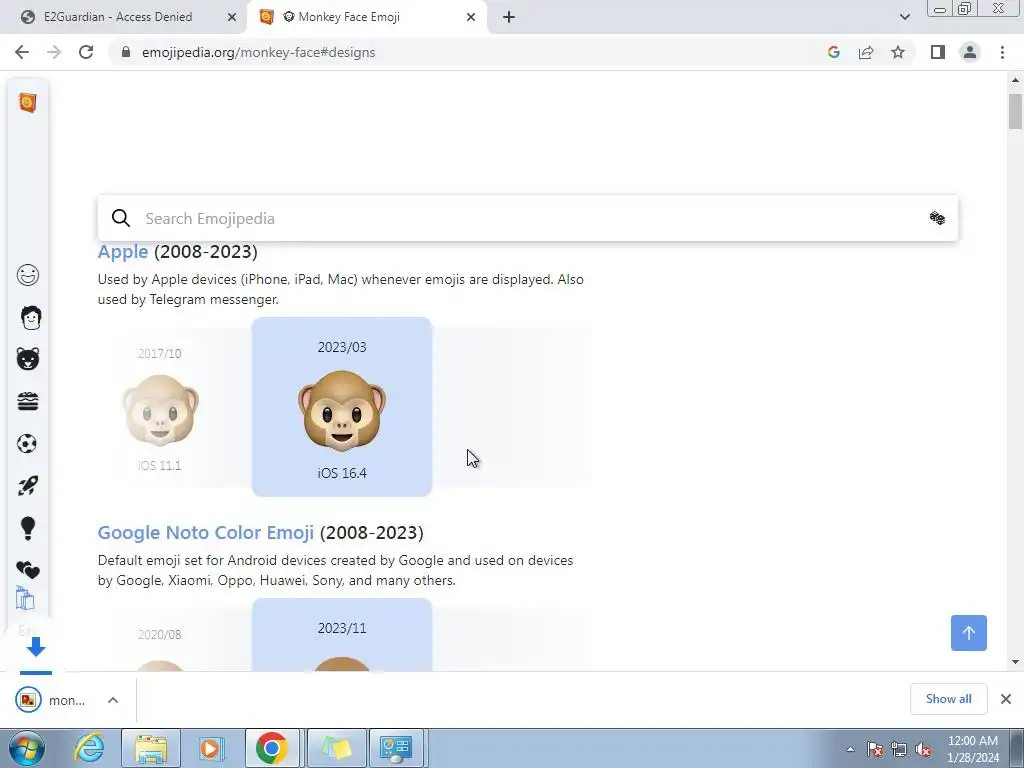Click the Google icon in address bar

pyautogui.click(x=833, y=52)
